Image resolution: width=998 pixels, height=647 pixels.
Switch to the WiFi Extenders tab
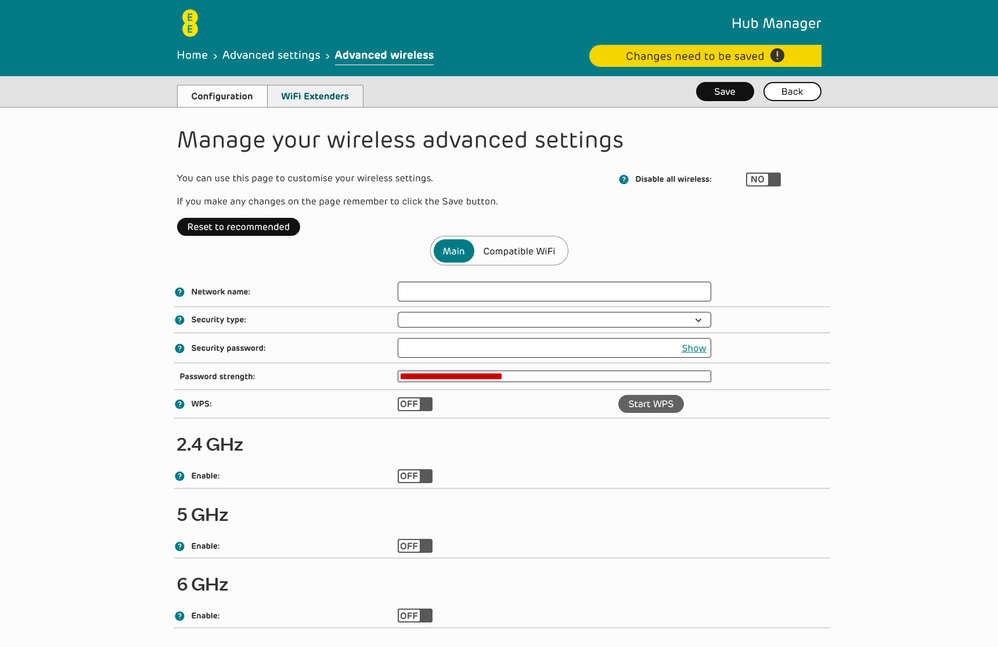315,96
